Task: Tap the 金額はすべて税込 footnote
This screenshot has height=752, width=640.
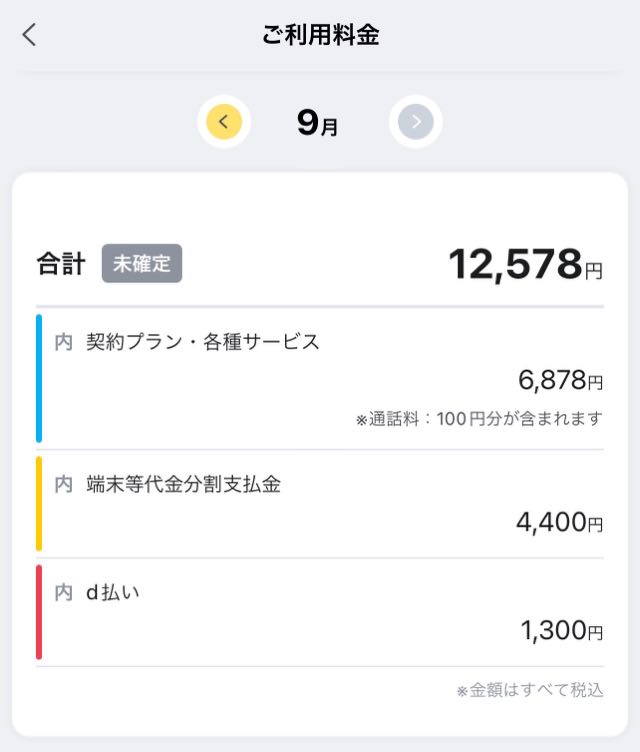Action: 530,690
